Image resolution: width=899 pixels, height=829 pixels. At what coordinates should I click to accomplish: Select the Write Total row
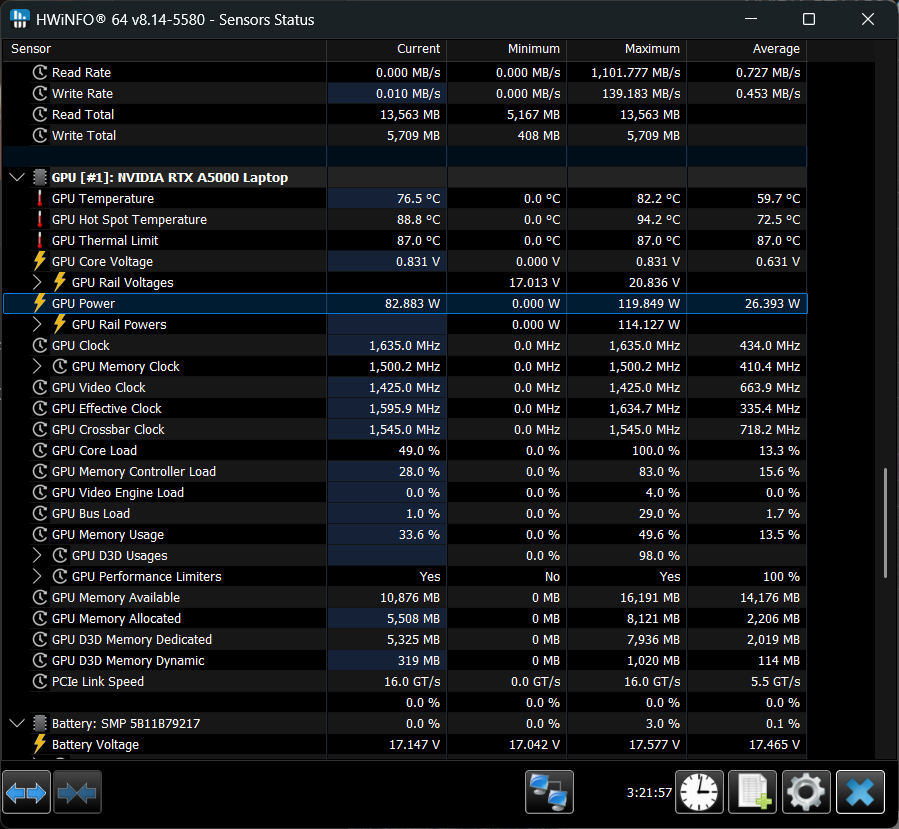[405, 135]
